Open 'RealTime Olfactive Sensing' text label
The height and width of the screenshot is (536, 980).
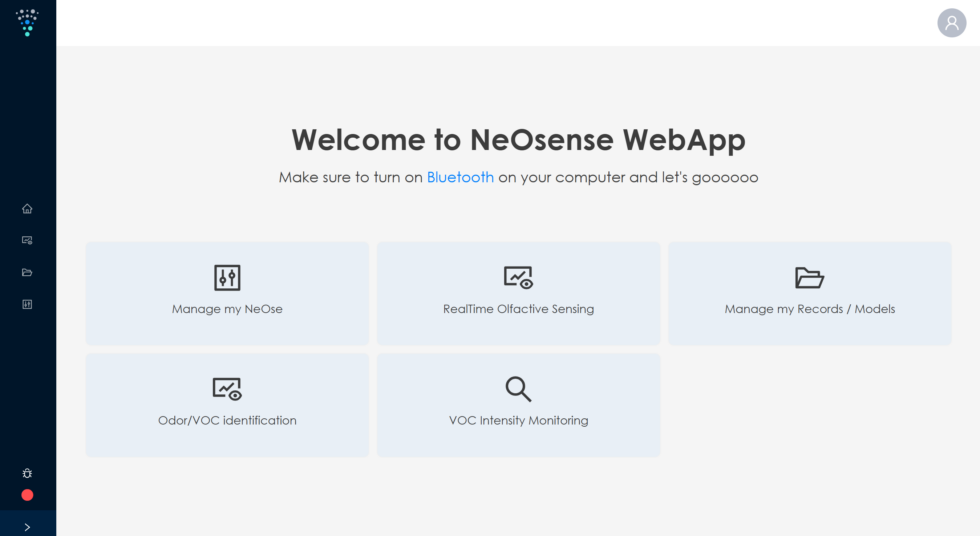click(518, 309)
